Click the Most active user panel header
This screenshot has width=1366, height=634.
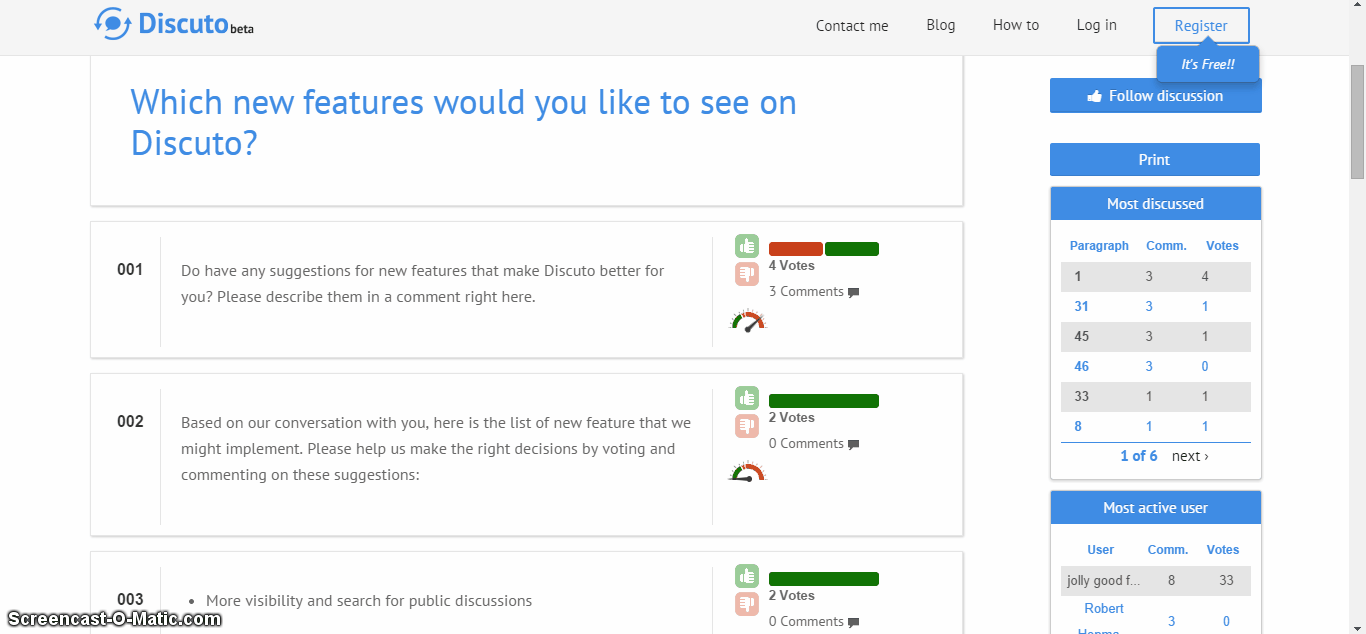pos(1156,508)
